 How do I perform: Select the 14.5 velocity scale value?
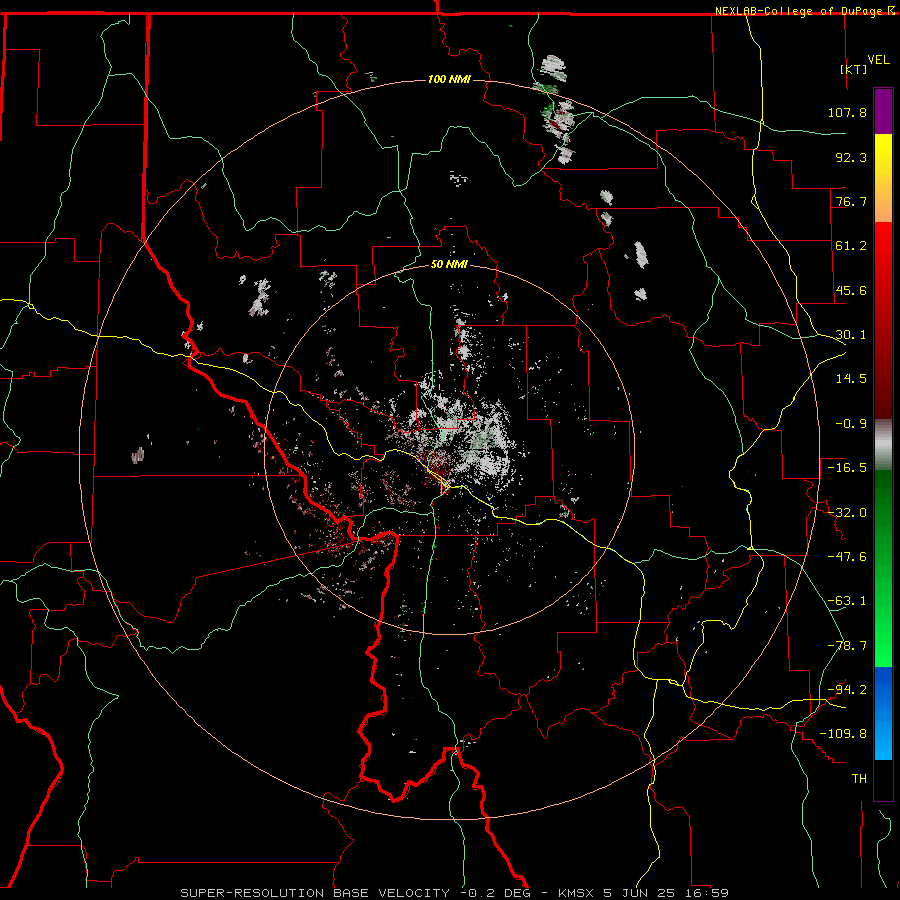[x=851, y=379]
